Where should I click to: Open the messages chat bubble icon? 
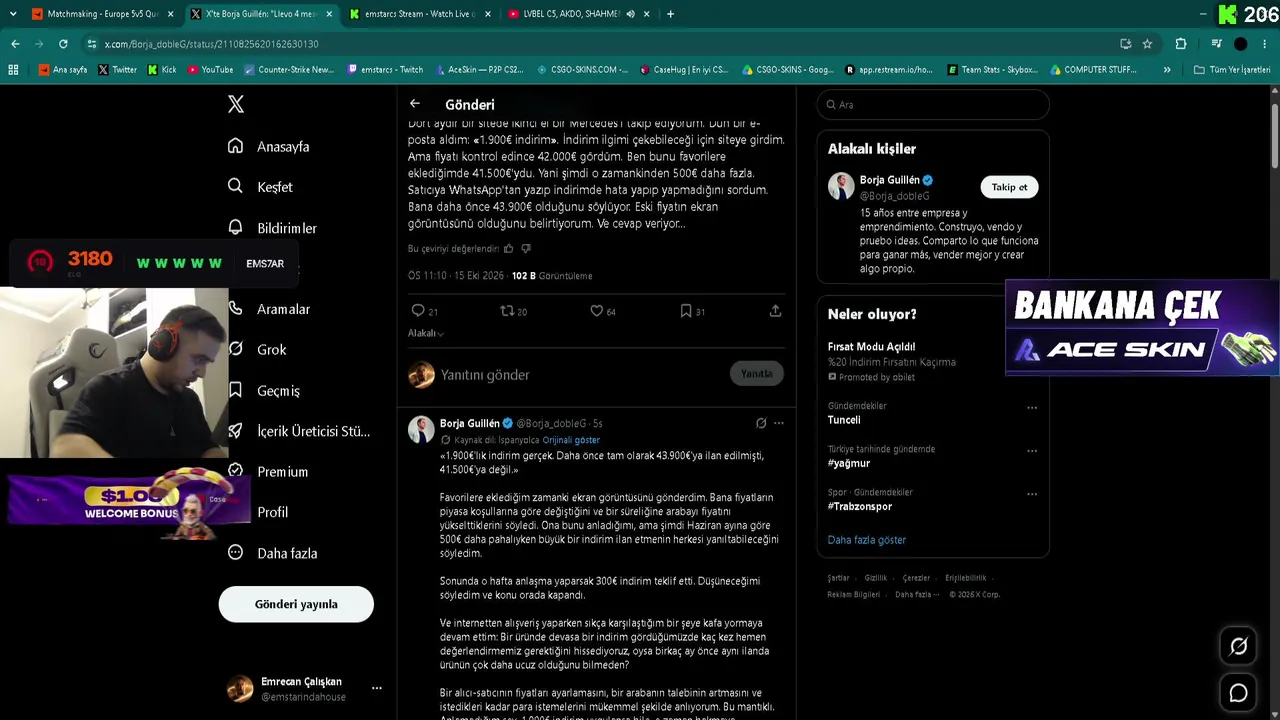tap(1238, 693)
